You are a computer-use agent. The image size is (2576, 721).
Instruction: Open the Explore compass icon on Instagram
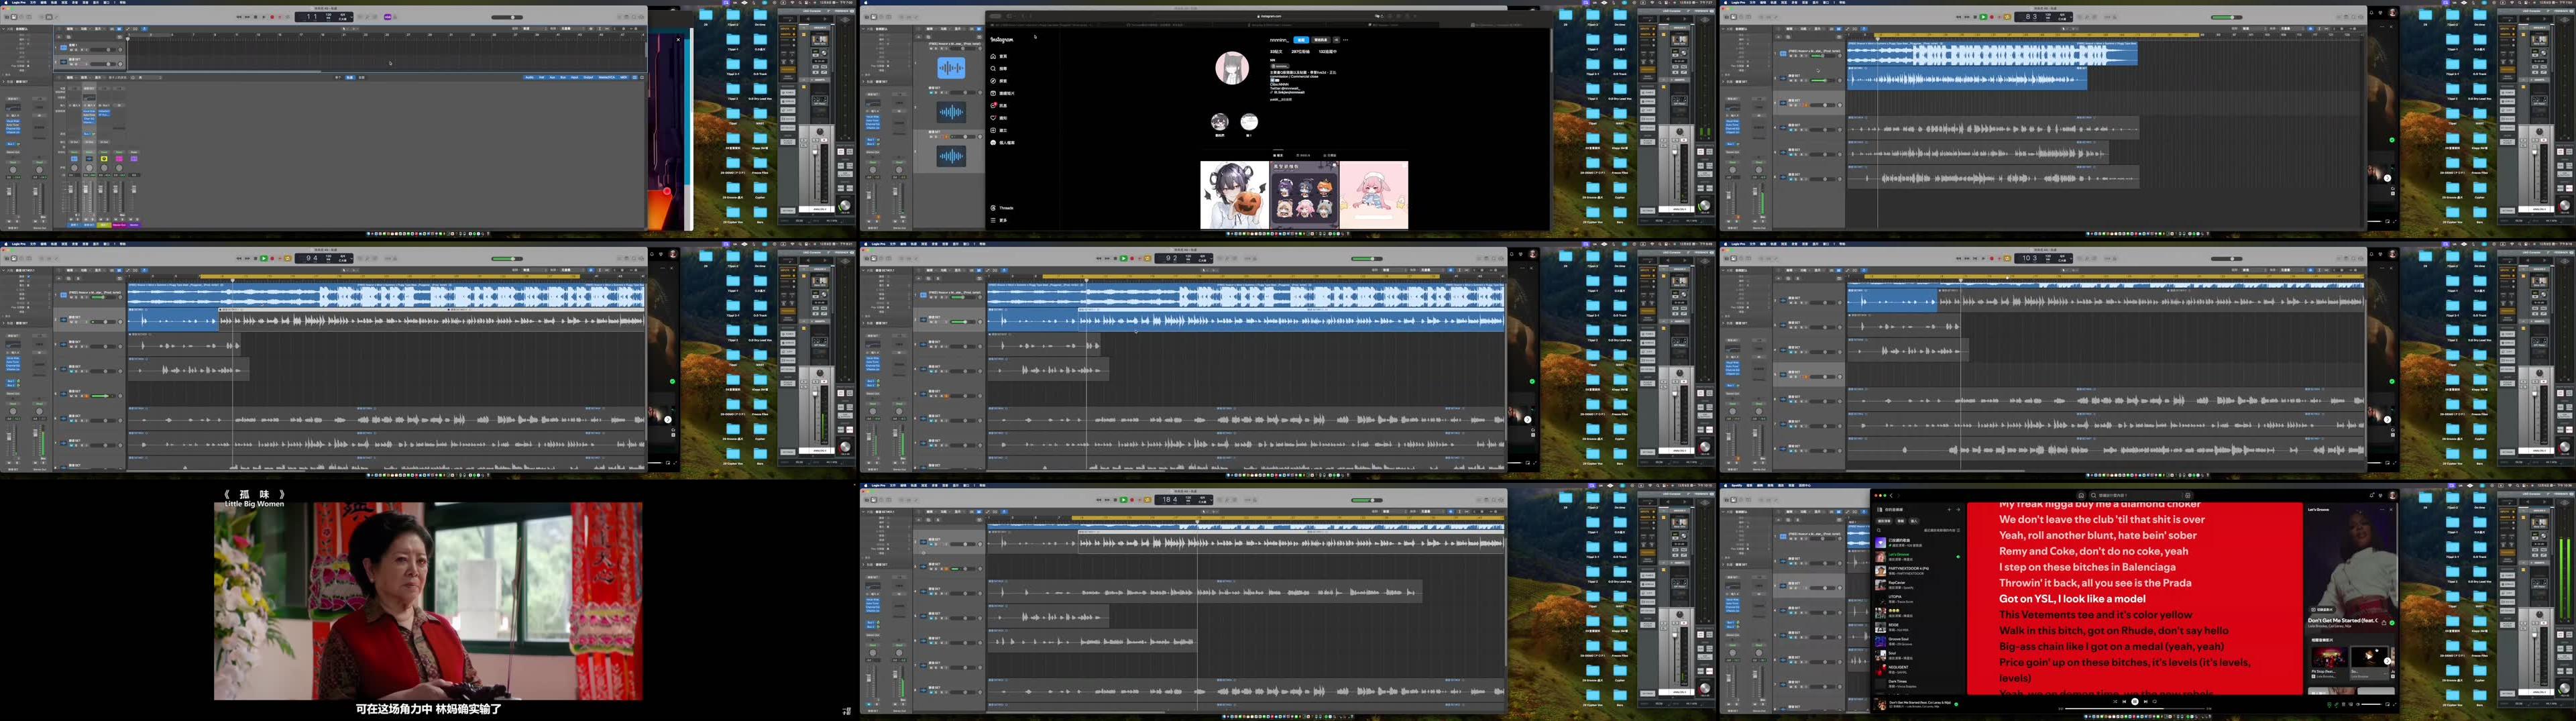coord(994,81)
